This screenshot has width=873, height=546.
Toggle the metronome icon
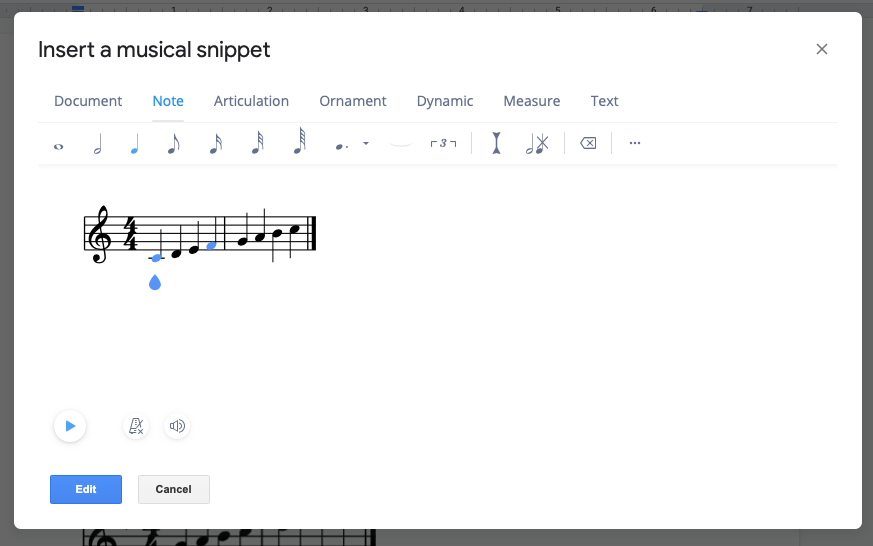coord(136,426)
